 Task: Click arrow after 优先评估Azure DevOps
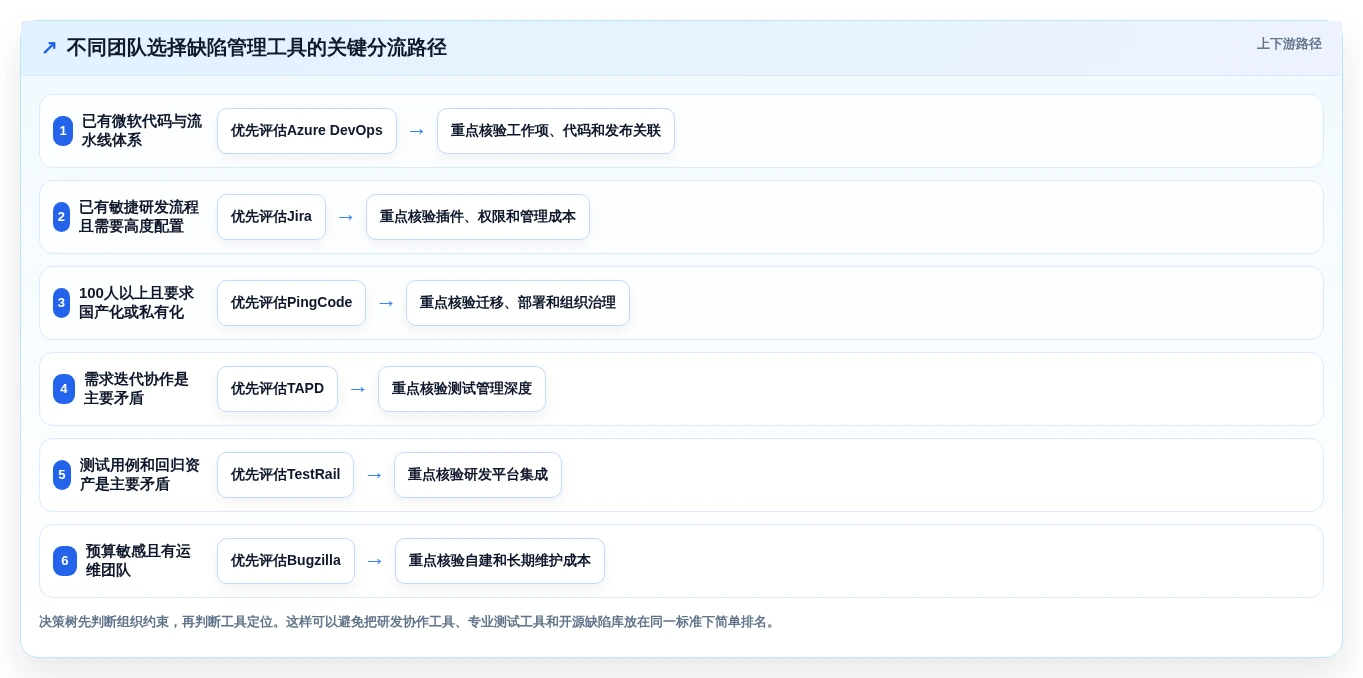[417, 131]
